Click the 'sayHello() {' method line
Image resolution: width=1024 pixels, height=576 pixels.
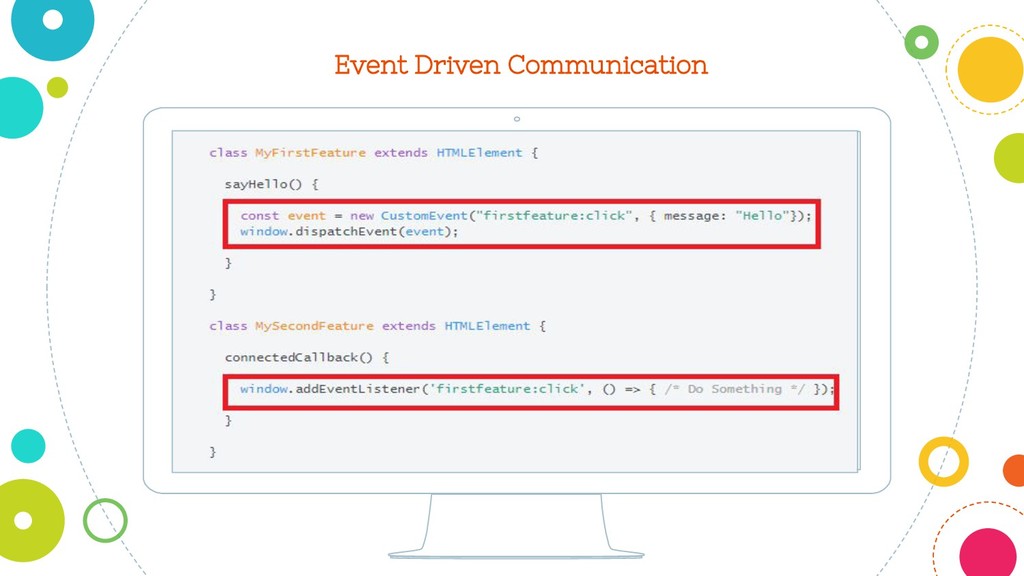(x=272, y=184)
